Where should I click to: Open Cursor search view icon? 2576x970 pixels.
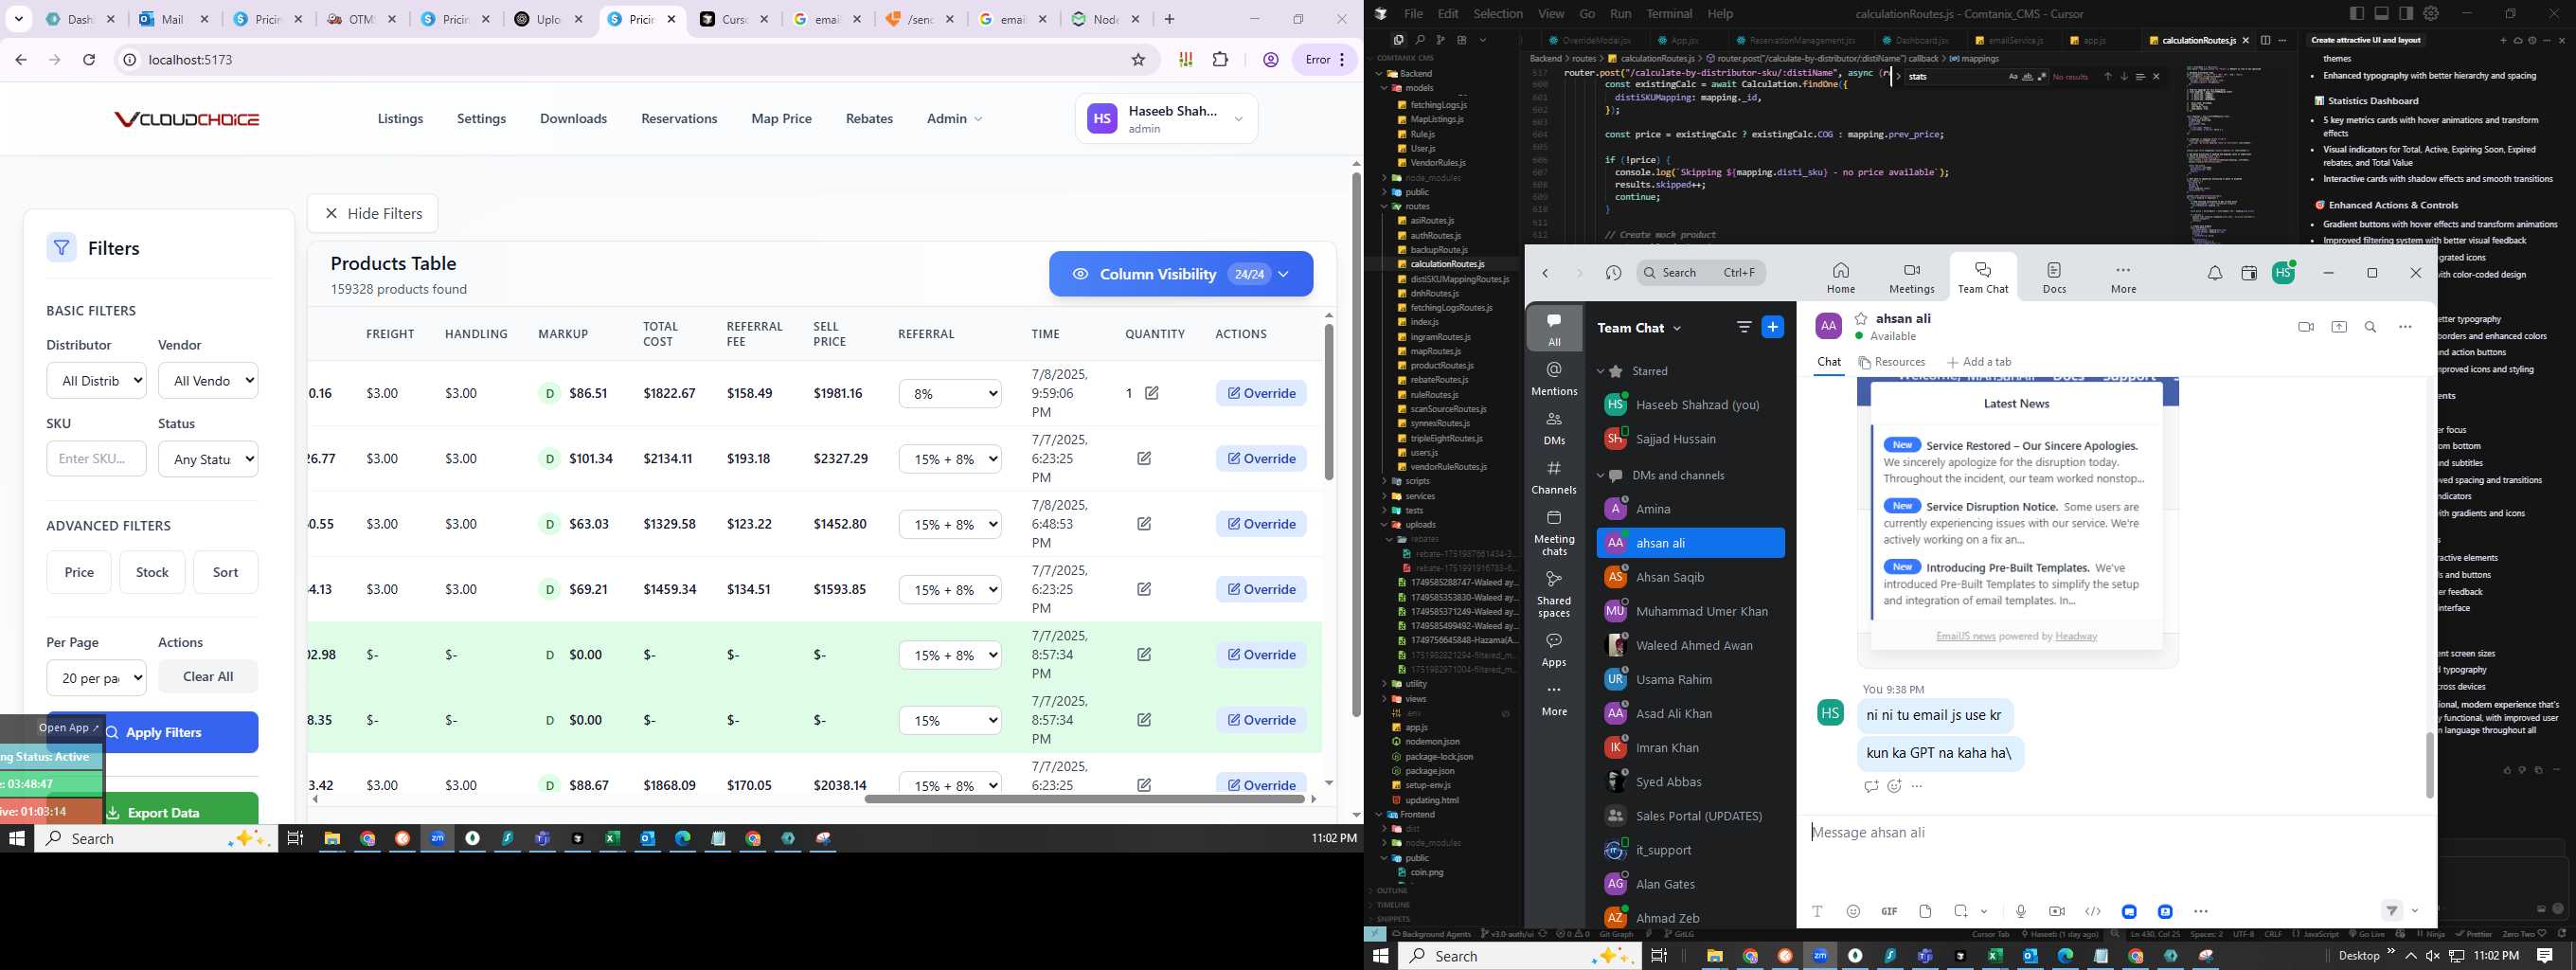1419,40
